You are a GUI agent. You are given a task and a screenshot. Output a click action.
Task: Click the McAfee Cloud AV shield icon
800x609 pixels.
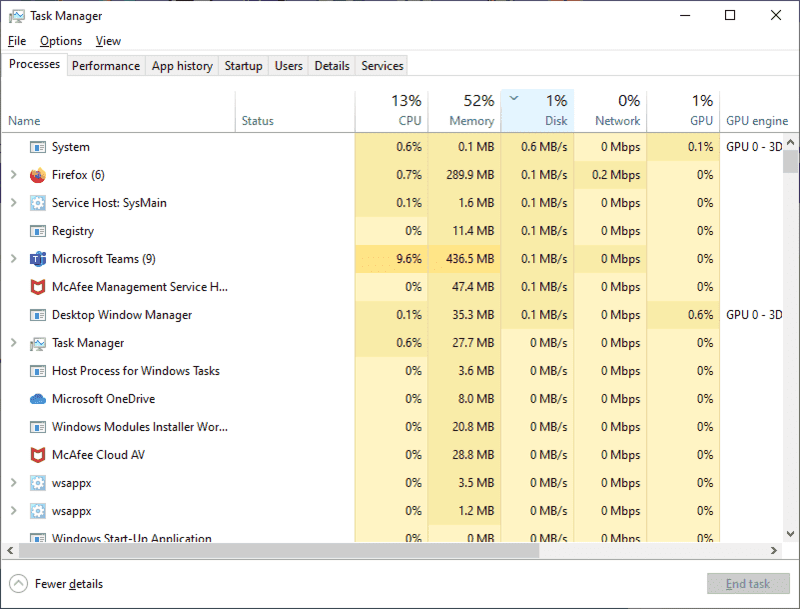38,455
